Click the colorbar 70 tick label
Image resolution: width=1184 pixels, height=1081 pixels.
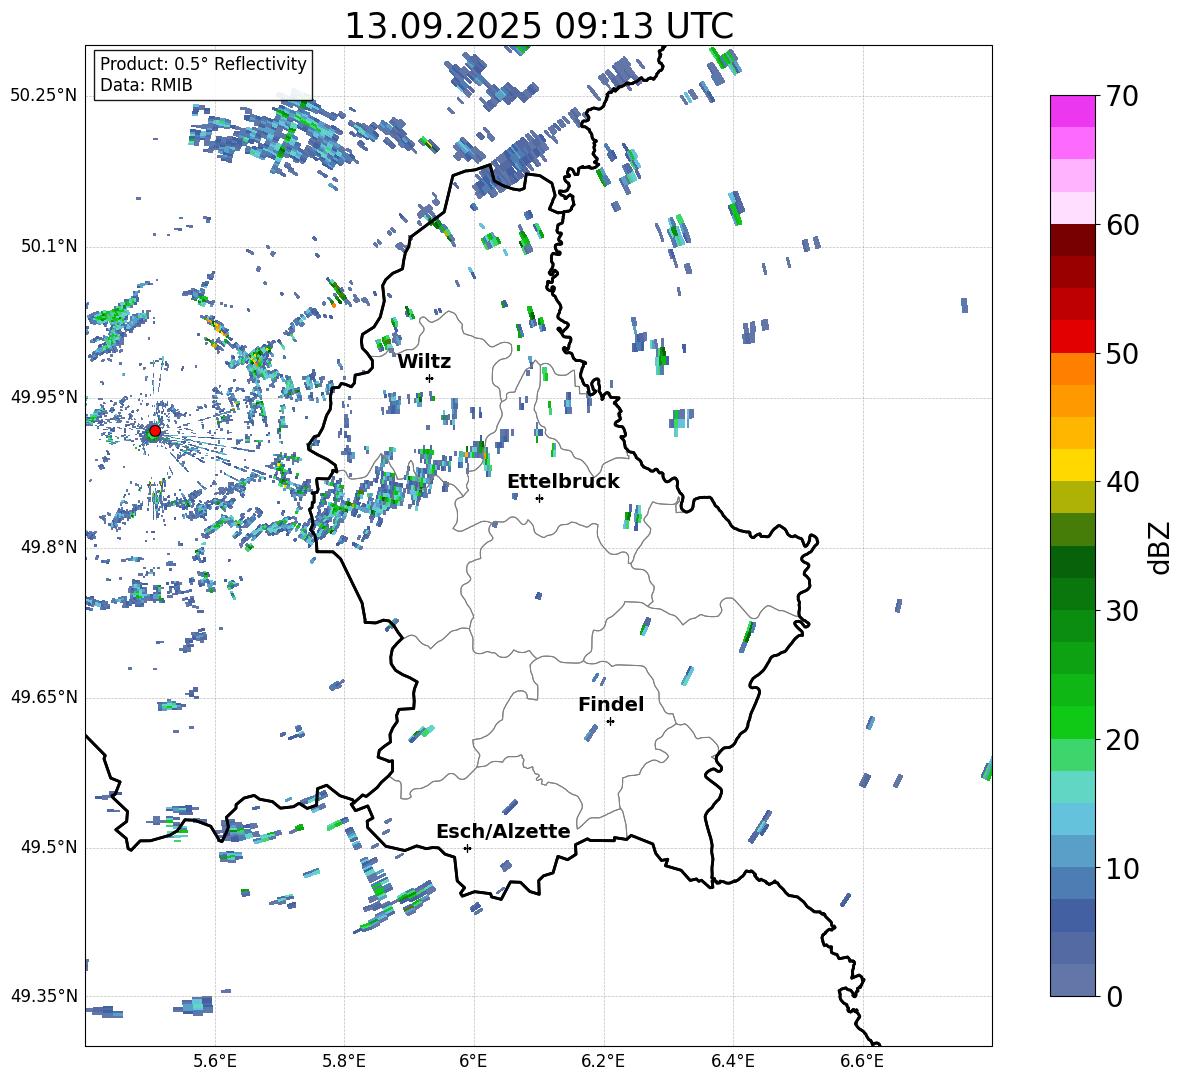click(1122, 97)
